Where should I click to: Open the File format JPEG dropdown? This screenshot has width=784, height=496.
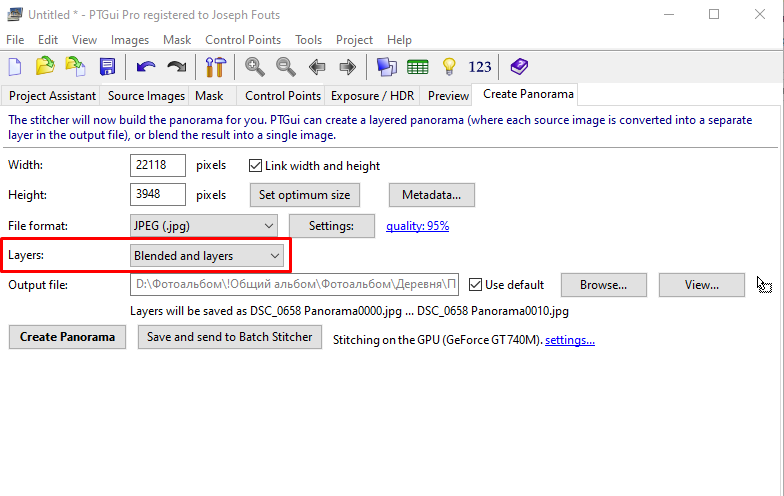(203, 226)
